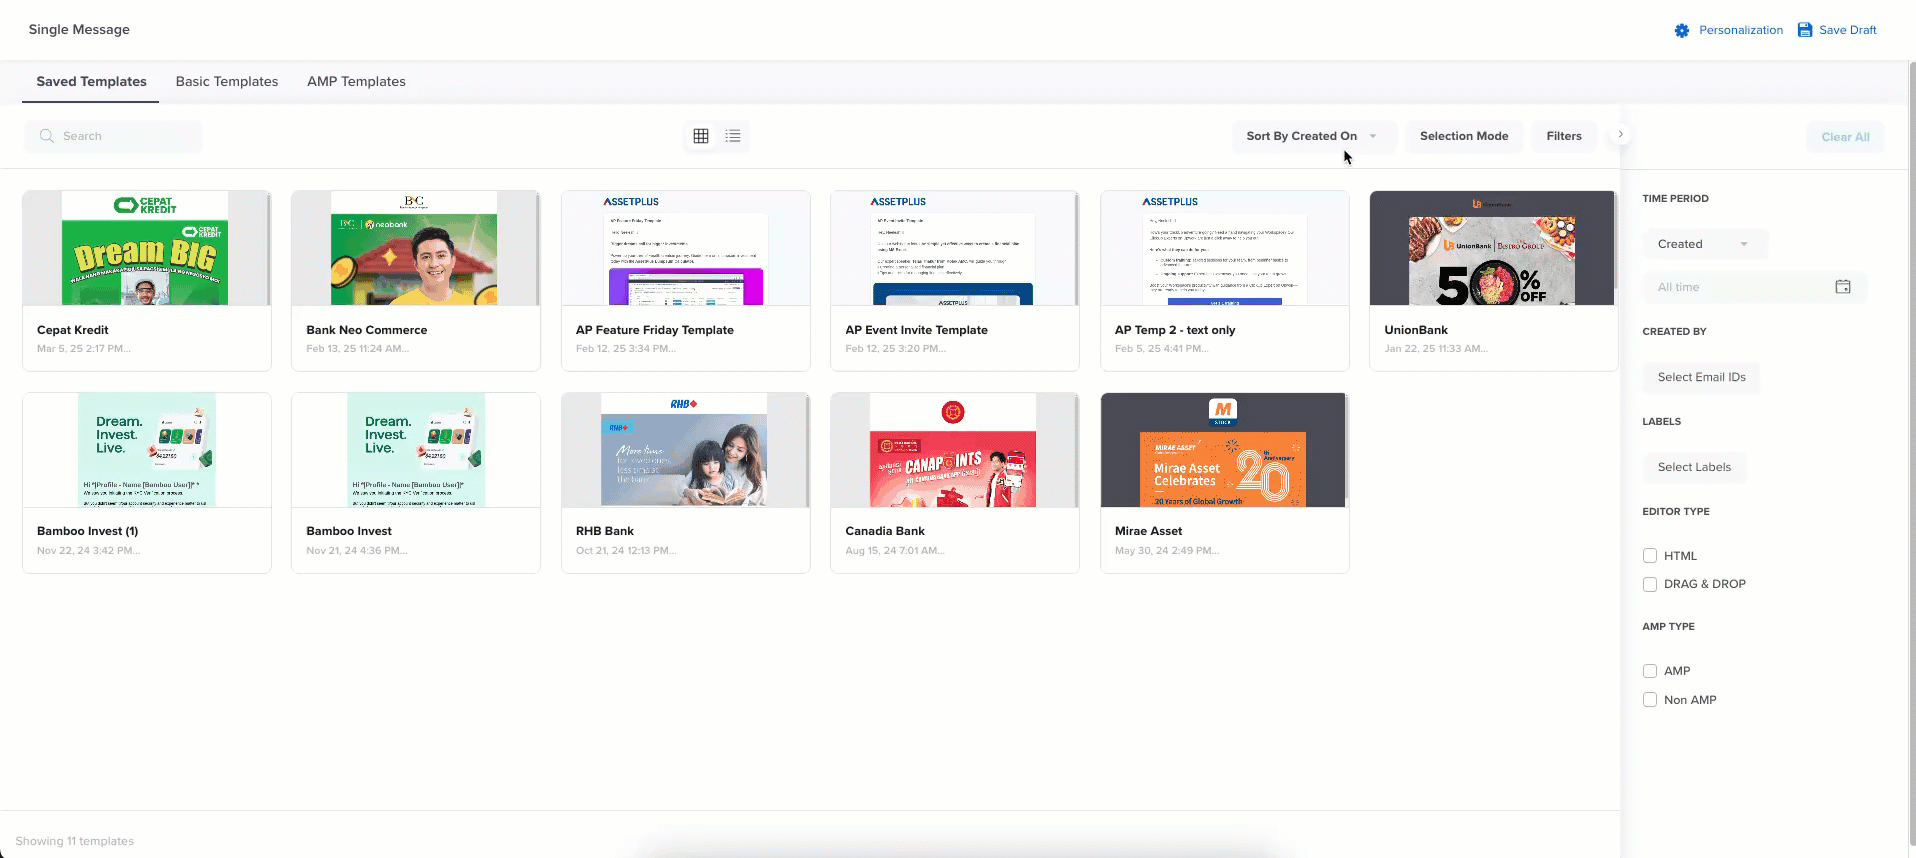Viewport: 1916px width, 858px height.
Task: Open Select Labels dropdown
Action: [1694, 467]
